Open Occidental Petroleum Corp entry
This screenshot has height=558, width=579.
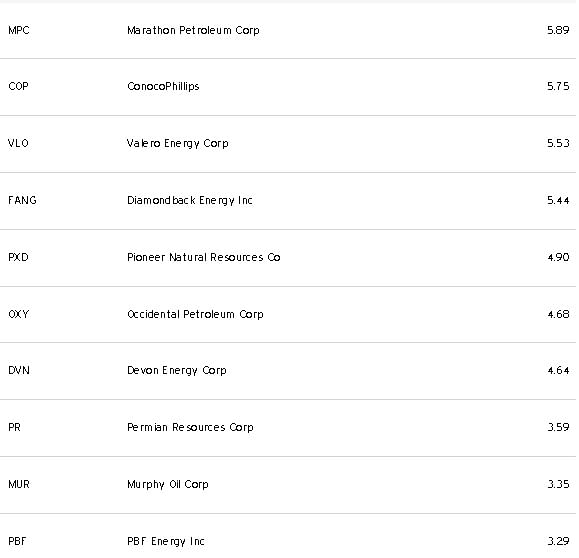pyautogui.click(x=195, y=314)
